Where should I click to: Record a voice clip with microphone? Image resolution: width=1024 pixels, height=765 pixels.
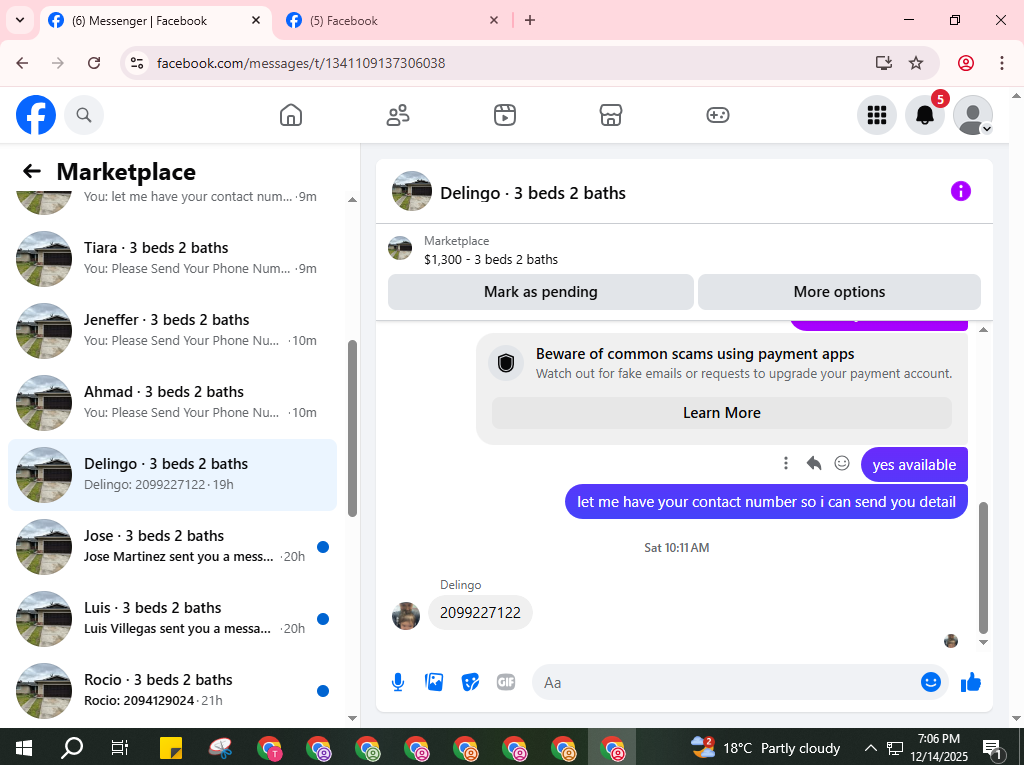(398, 682)
